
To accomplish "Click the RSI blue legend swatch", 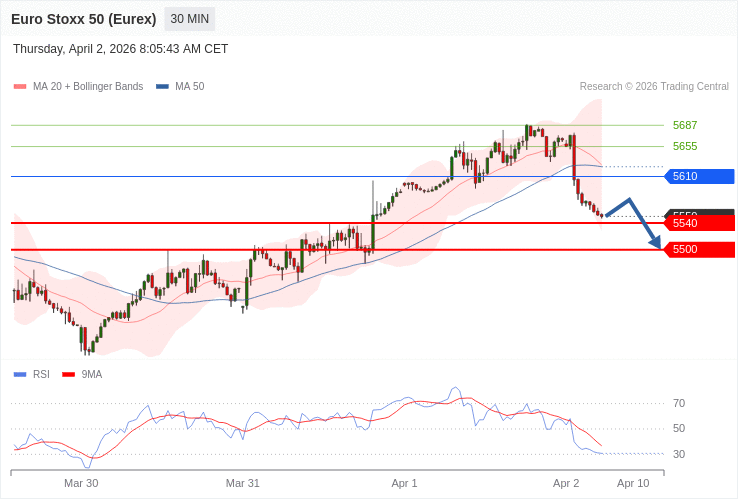I will (20, 375).
